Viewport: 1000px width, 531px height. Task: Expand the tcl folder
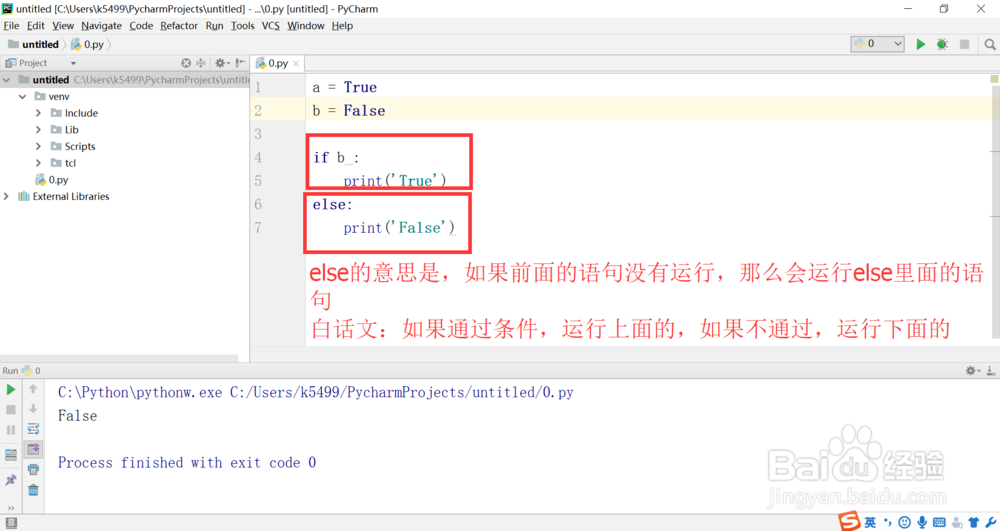coord(38,163)
